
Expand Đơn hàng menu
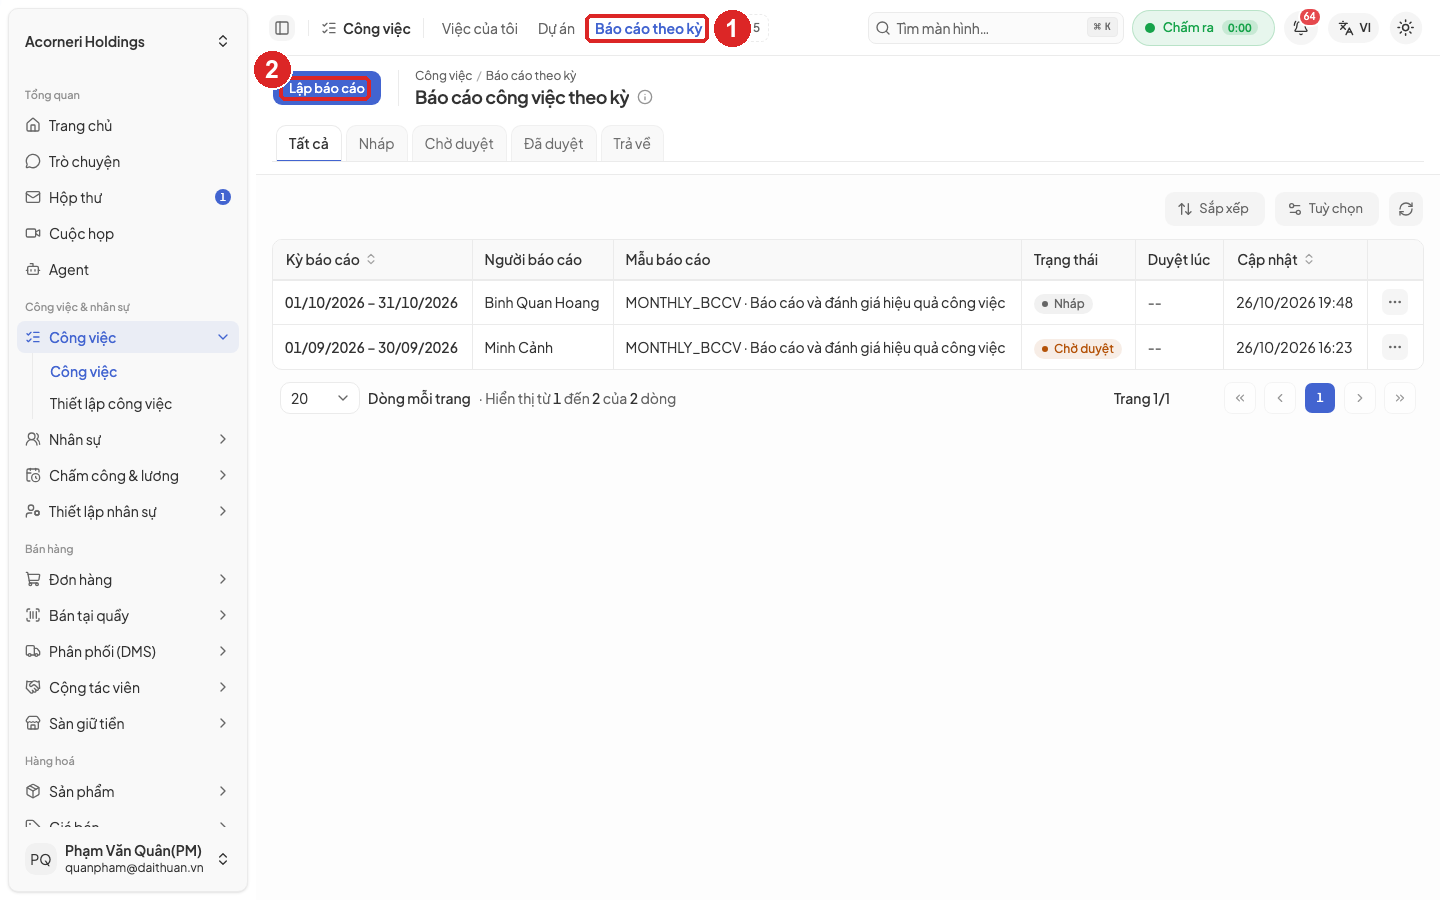click(x=128, y=580)
